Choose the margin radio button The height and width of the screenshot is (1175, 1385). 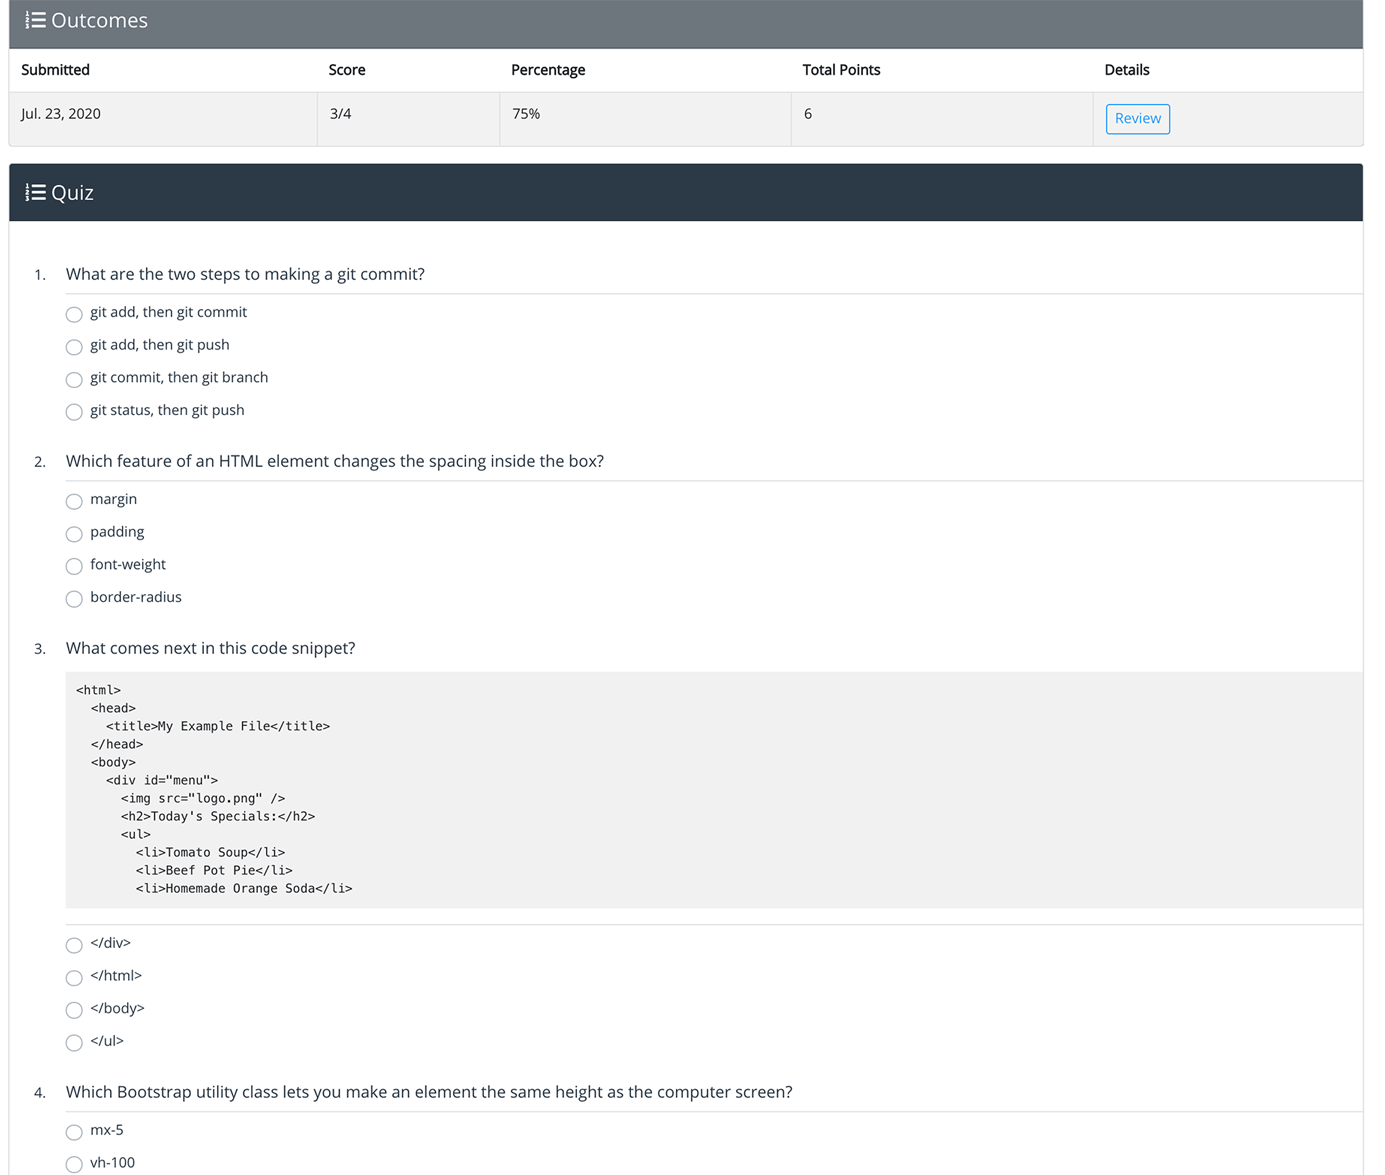tap(74, 502)
